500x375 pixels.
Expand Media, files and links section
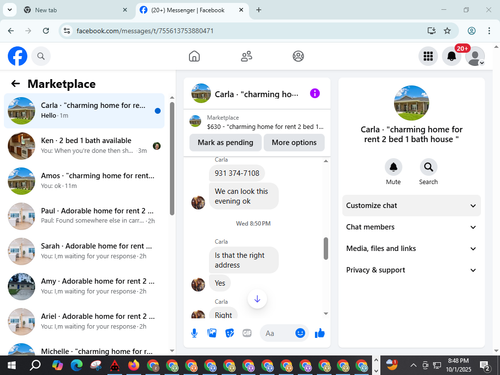(411, 249)
